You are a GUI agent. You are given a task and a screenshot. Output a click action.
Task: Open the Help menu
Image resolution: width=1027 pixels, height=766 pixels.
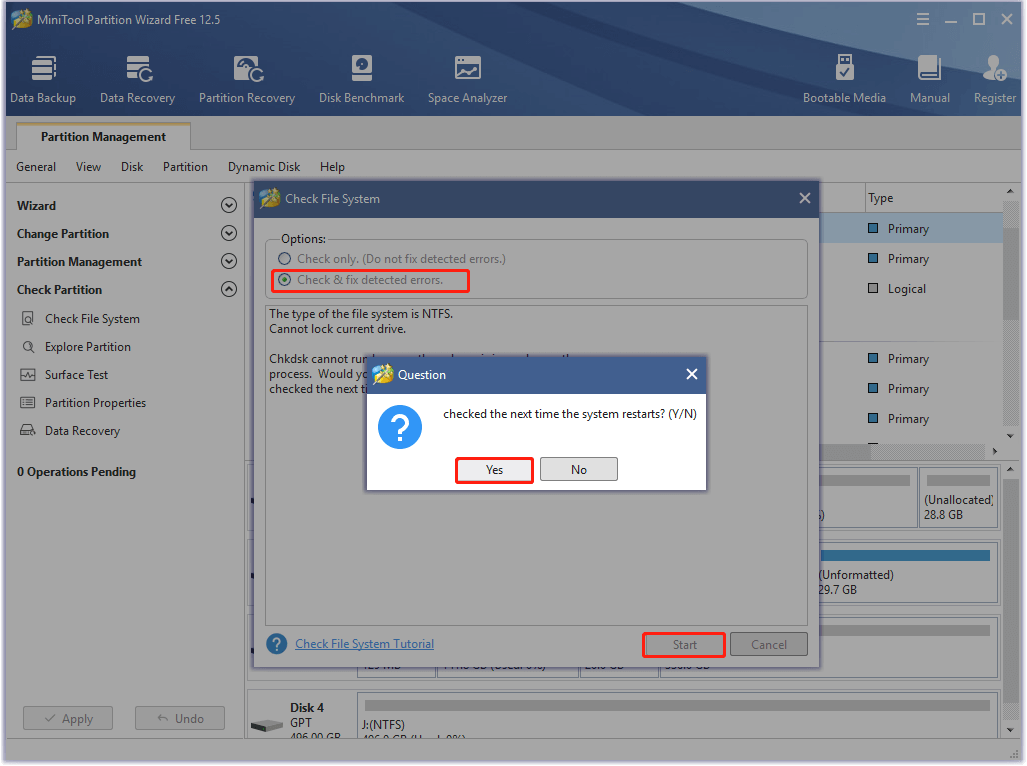pos(332,167)
